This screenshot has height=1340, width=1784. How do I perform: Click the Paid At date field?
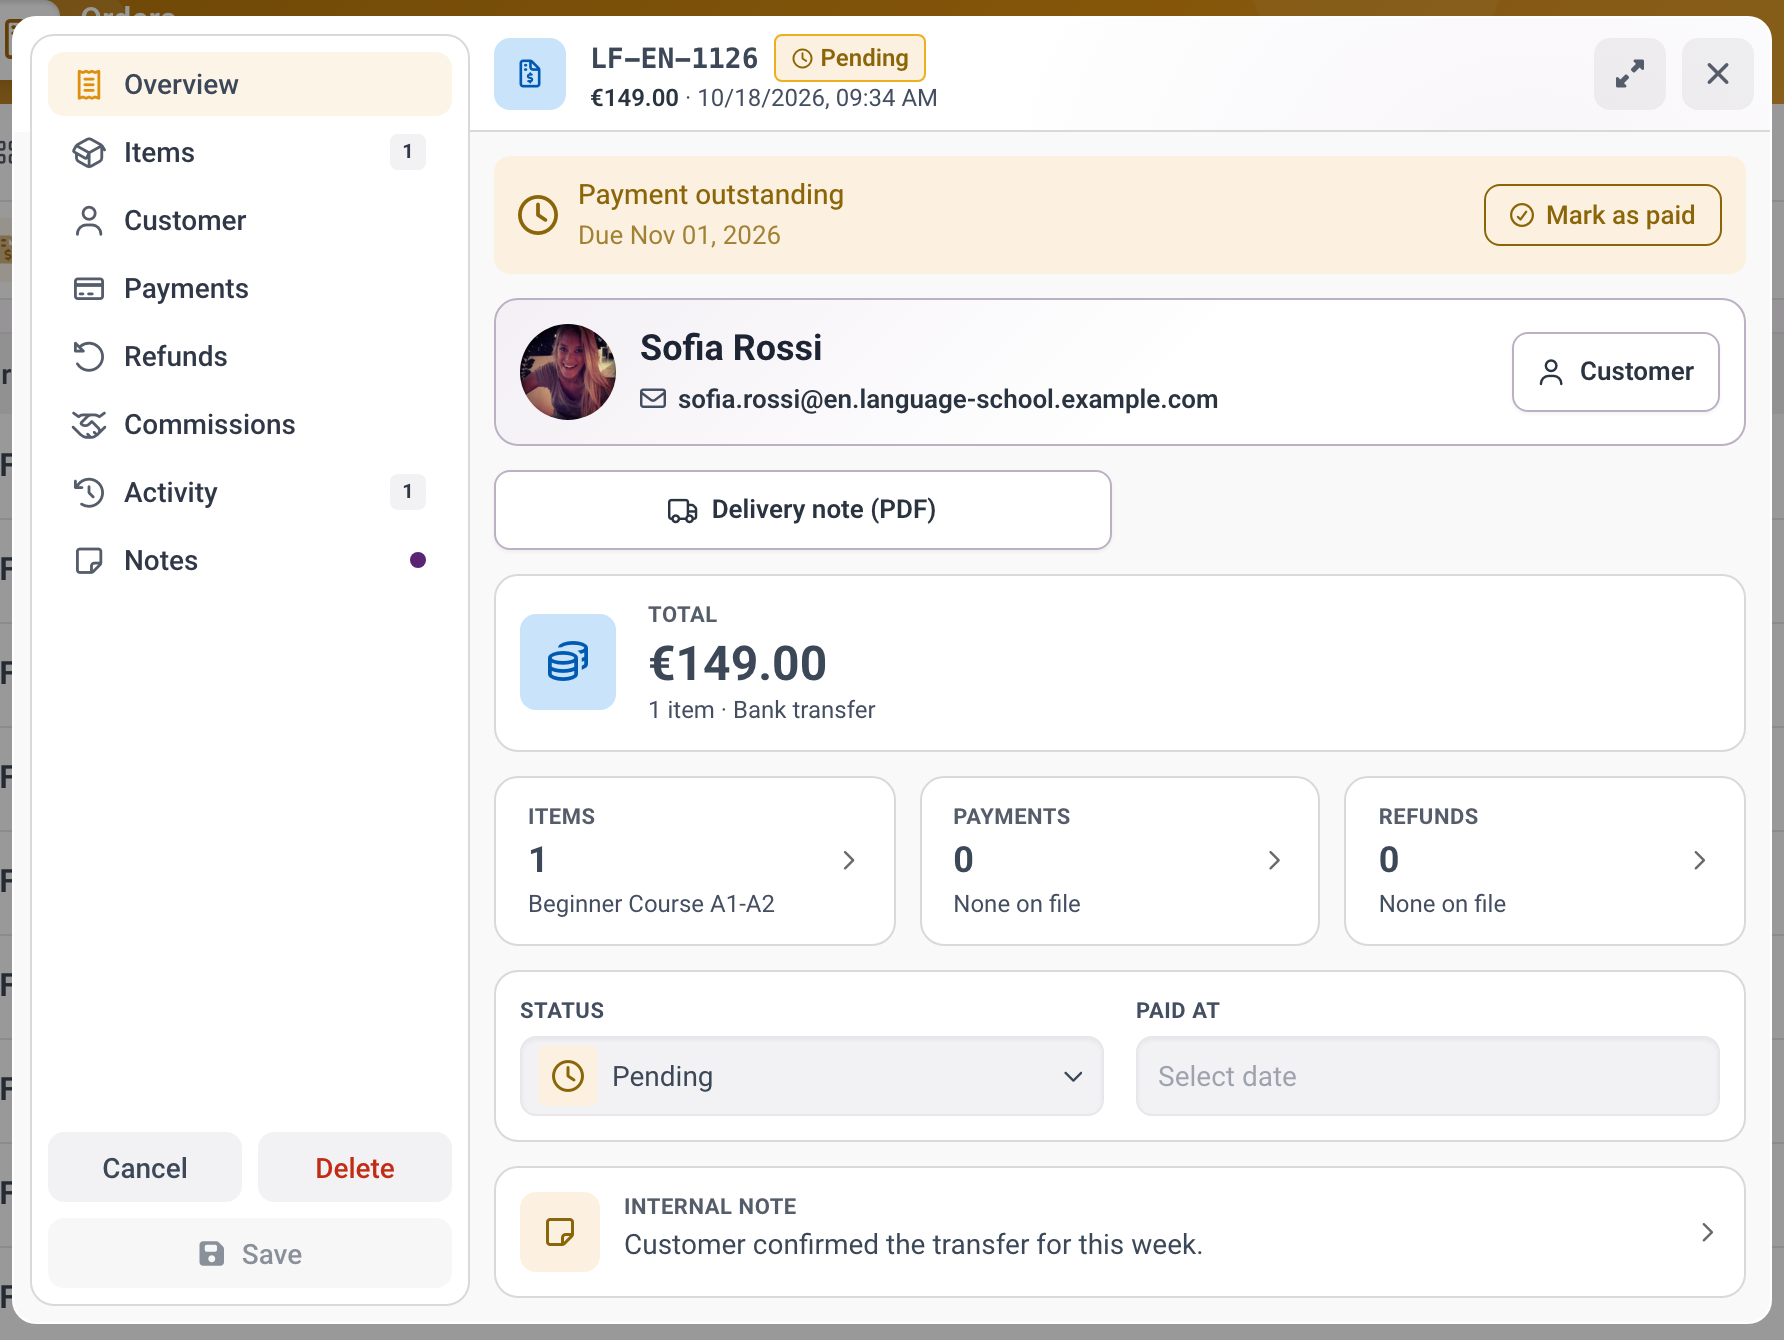click(x=1428, y=1076)
